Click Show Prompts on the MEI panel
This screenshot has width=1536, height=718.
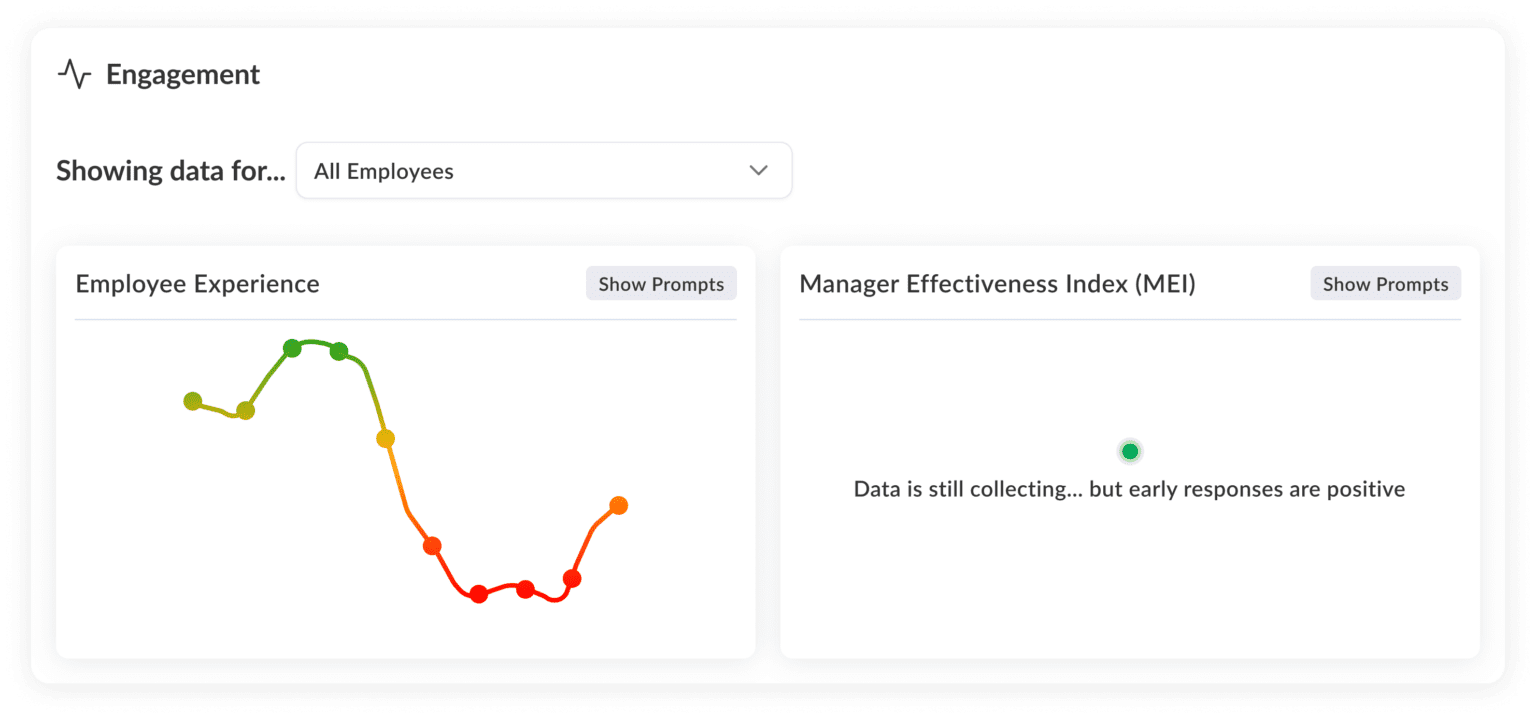1385,283
